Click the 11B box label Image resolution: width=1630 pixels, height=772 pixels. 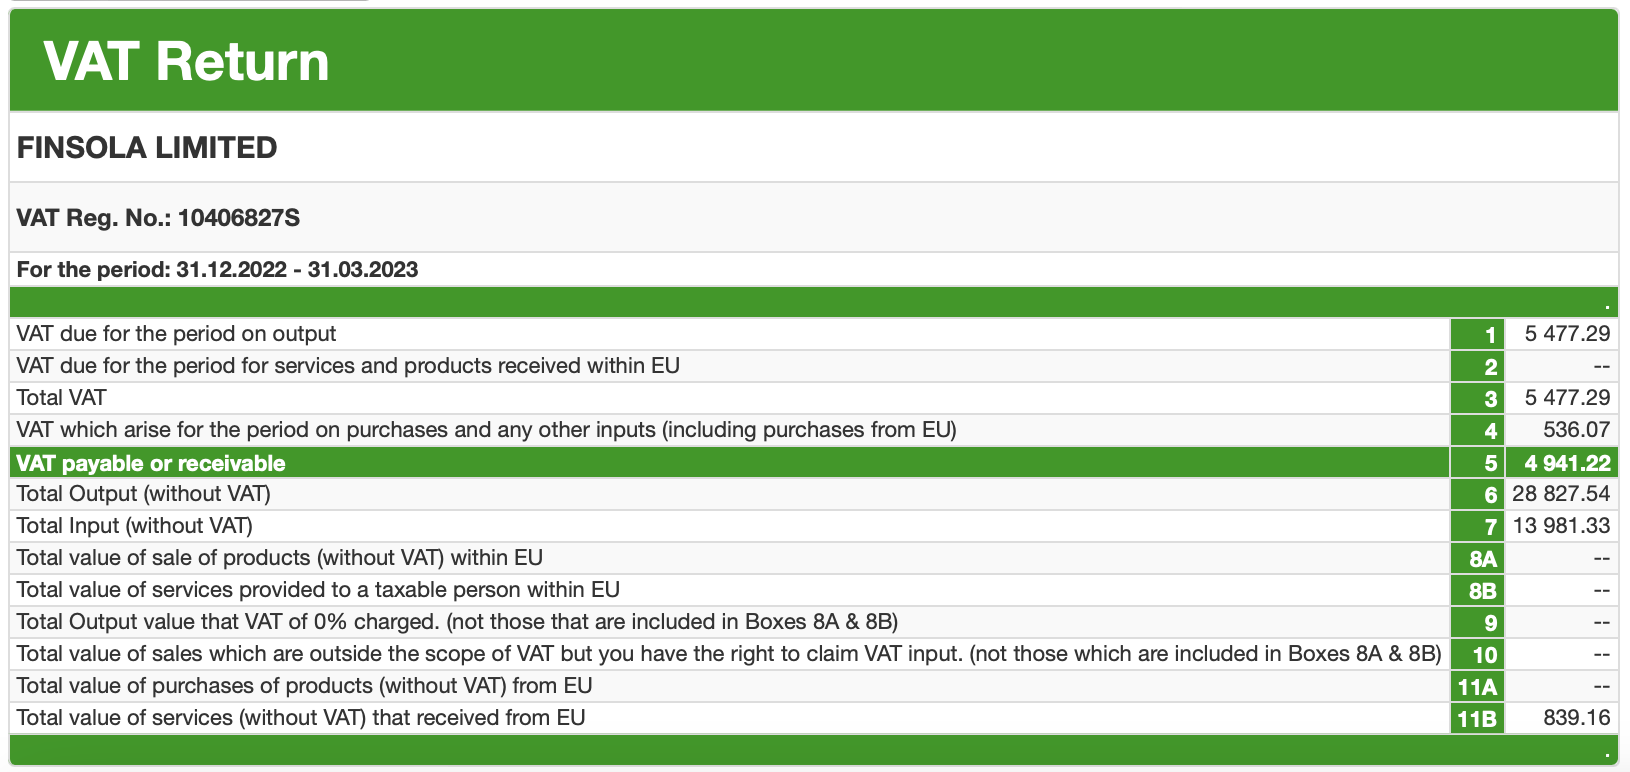click(x=1478, y=718)
